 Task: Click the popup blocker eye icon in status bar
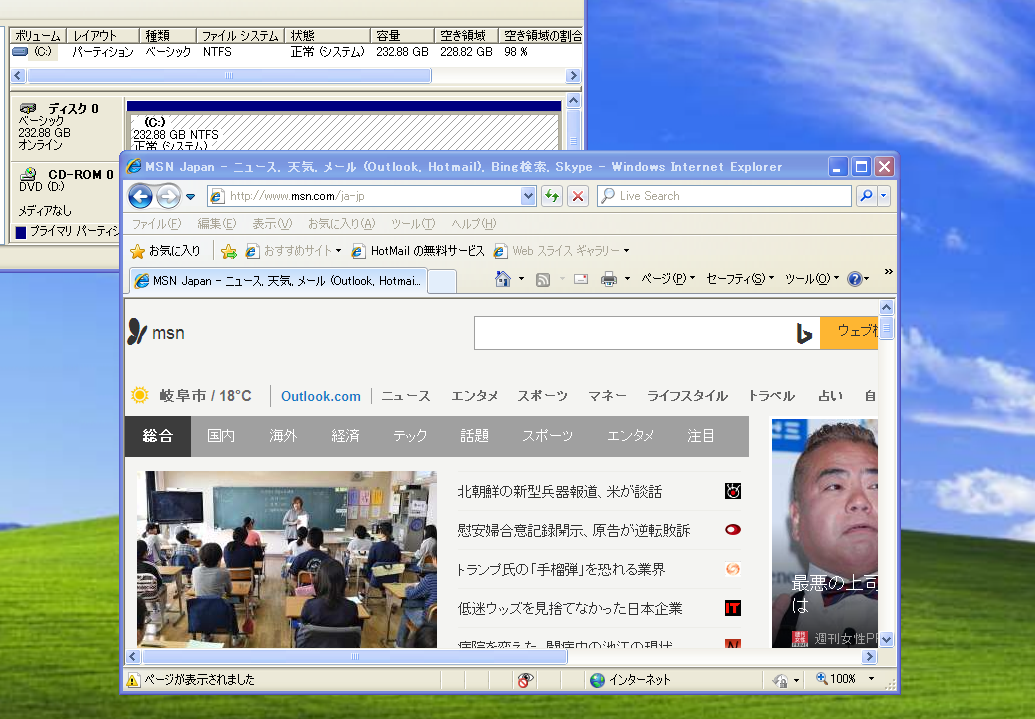(x=525, y=679)
